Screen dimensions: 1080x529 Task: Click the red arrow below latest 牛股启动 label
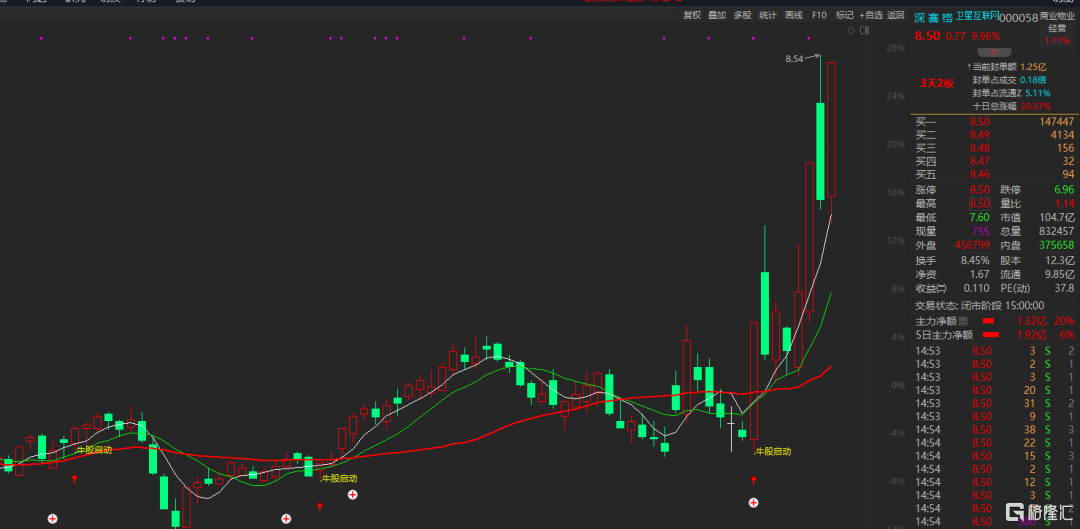(x=754, y=479)
